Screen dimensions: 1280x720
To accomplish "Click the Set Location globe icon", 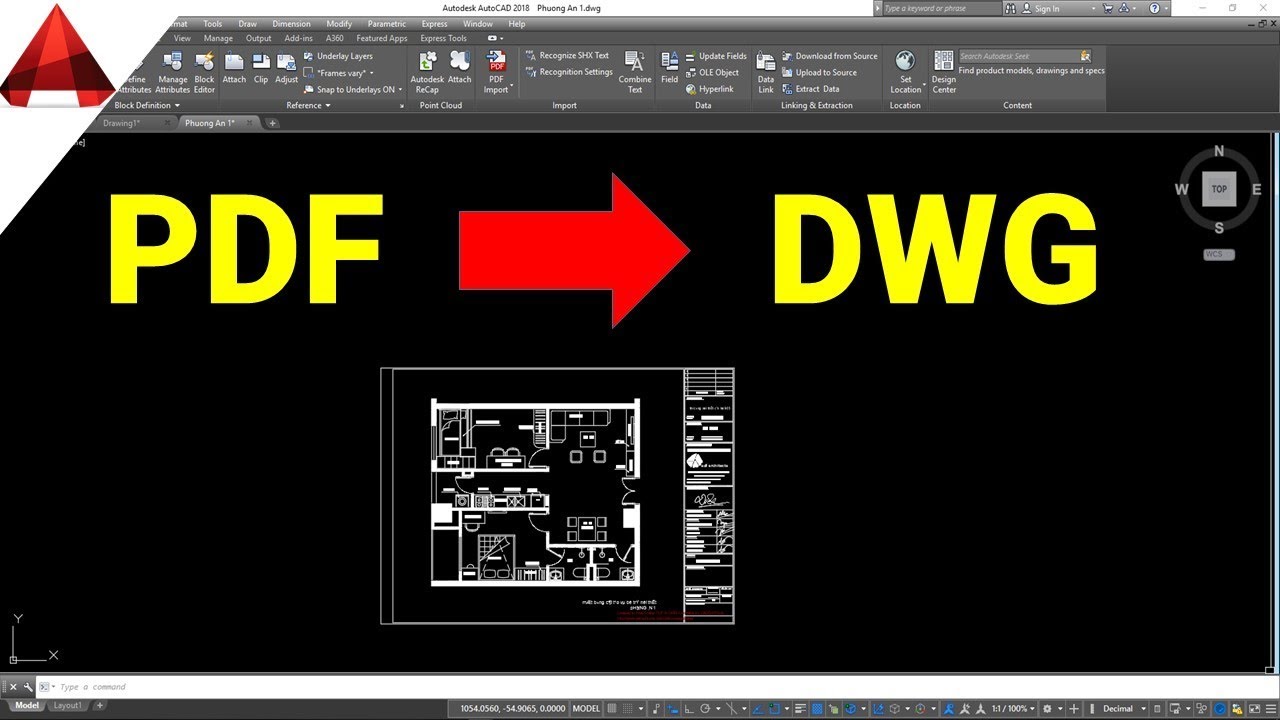I will click(x=905, y=62).
